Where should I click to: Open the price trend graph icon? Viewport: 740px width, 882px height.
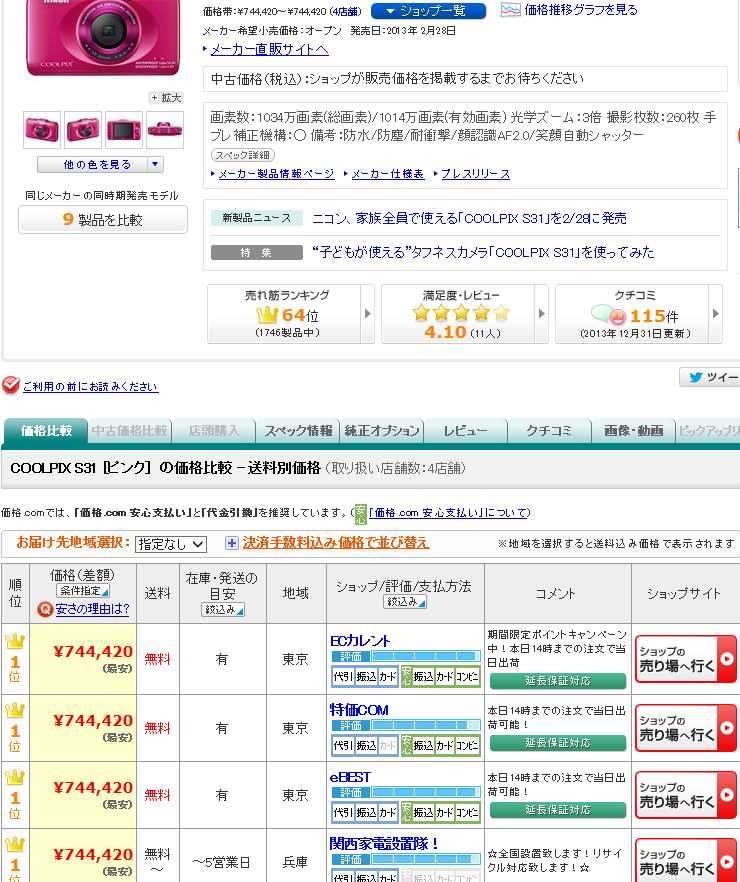click(x=511, y=10)
